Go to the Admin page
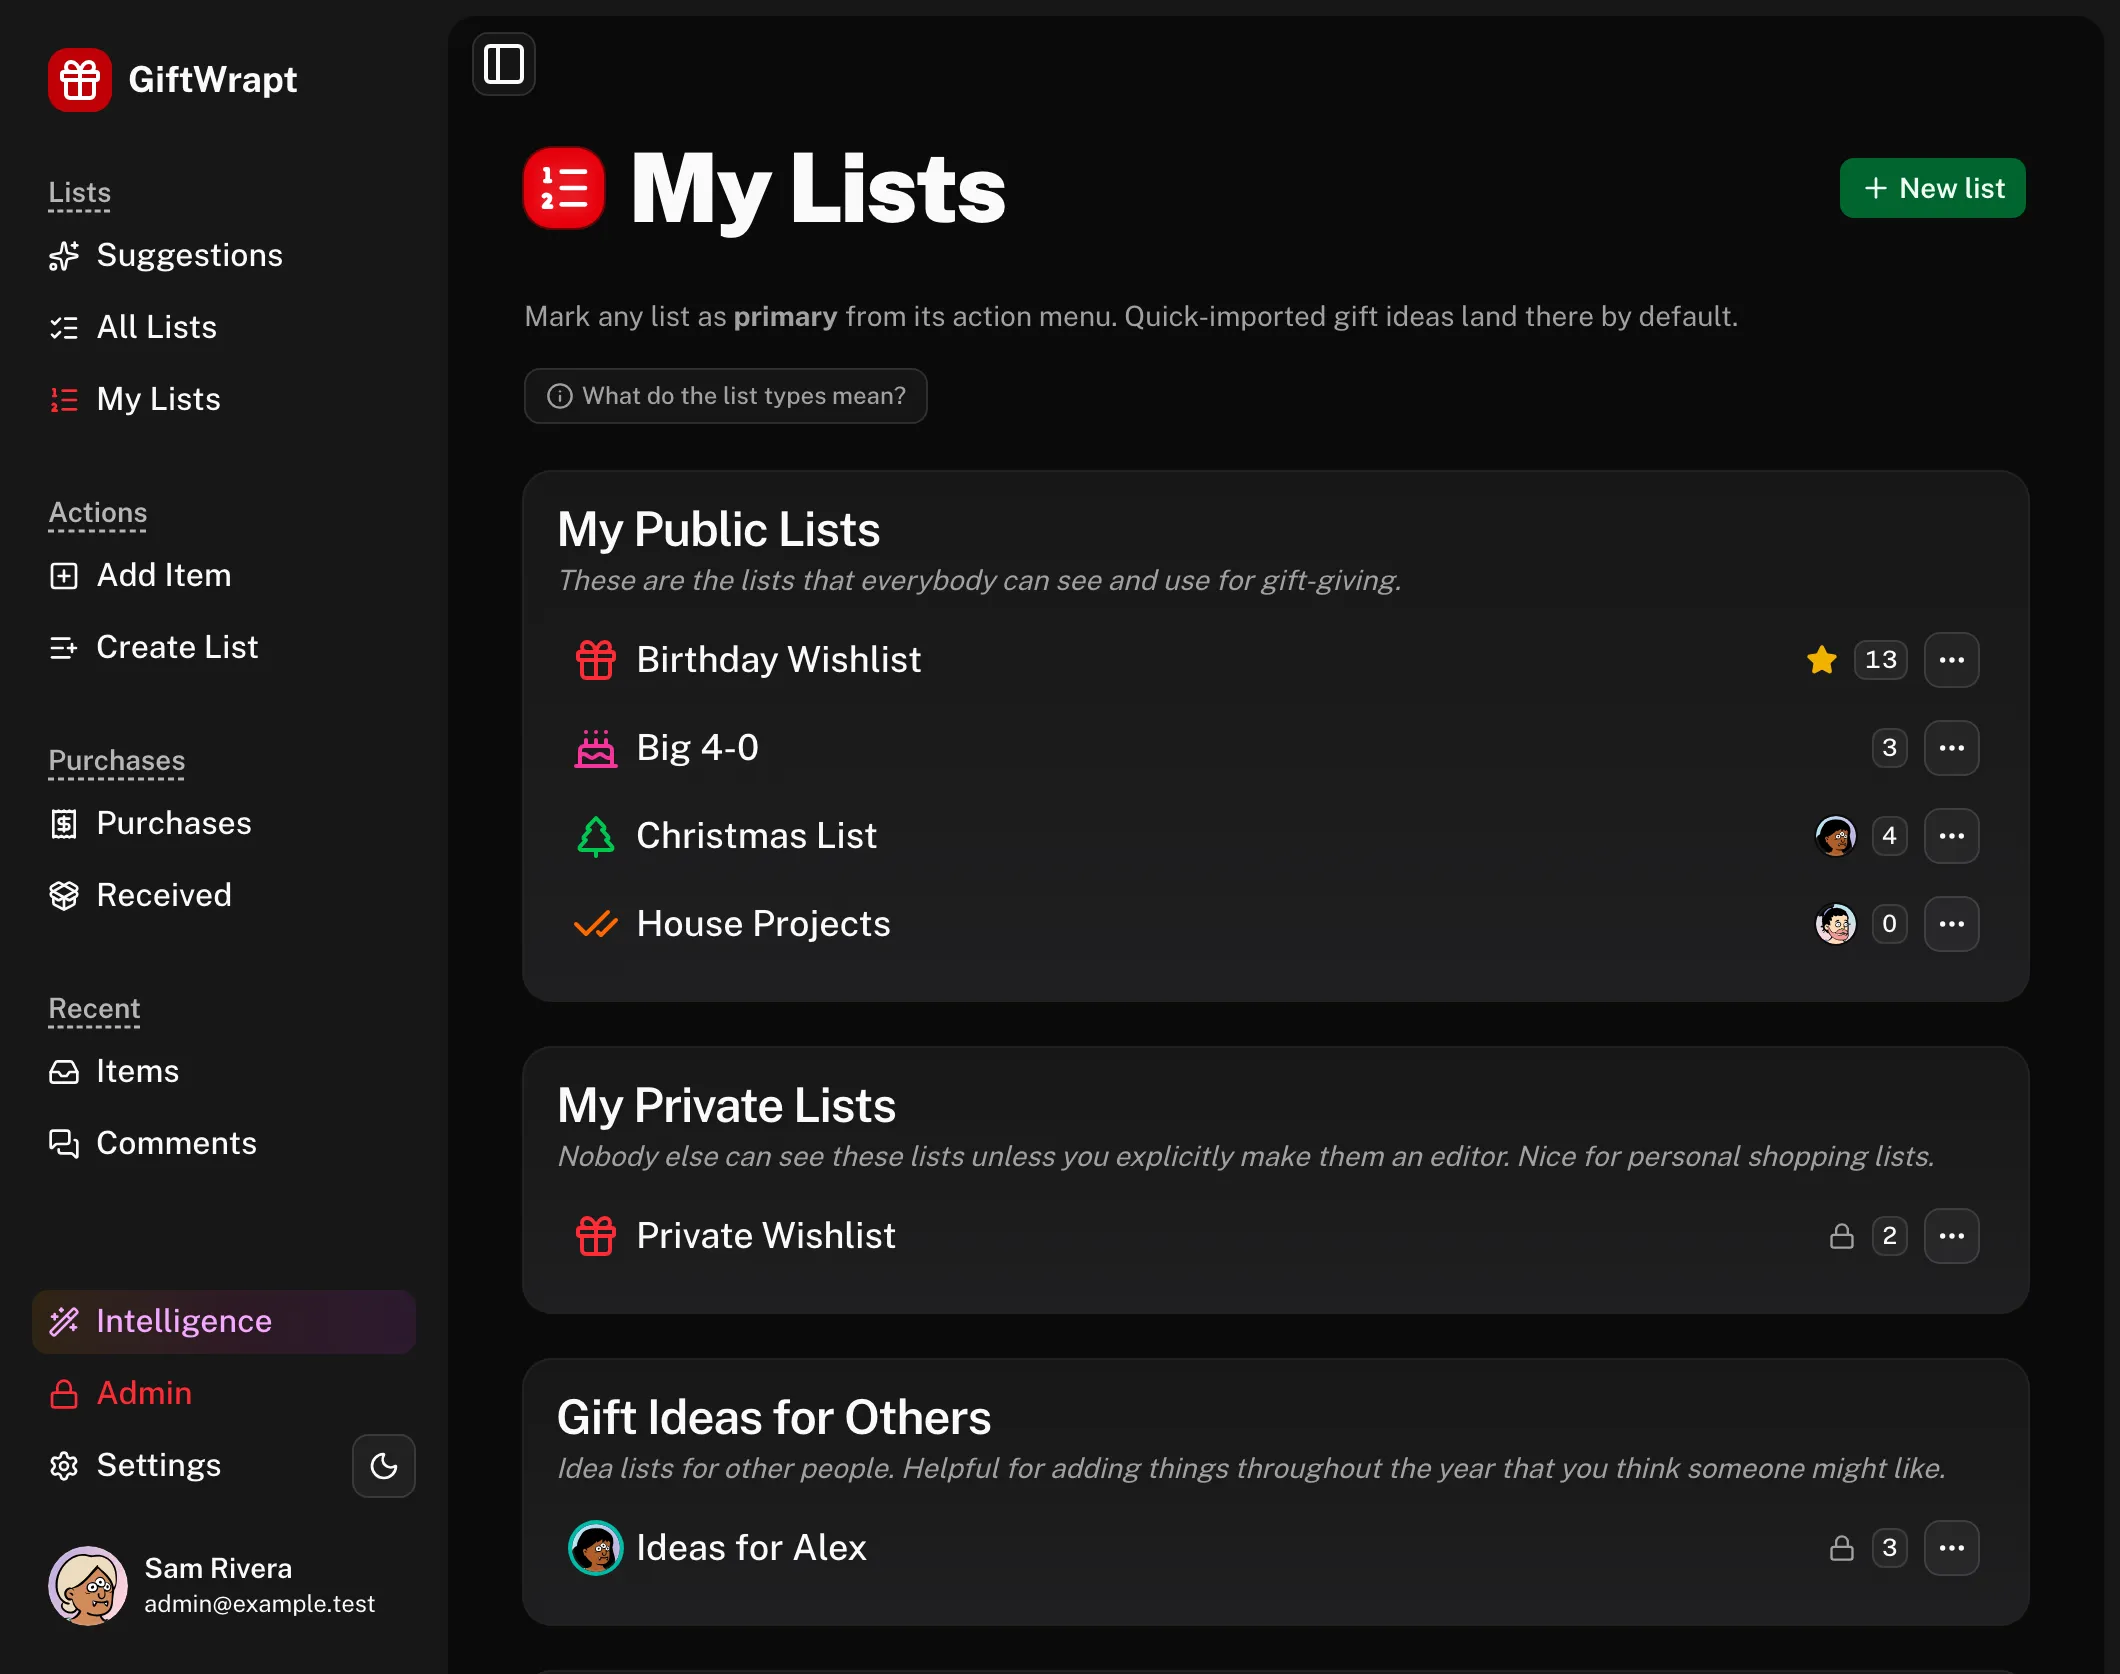Image resolution: width=2120 pixels, height=1674 pixels. click(224, 1394)
